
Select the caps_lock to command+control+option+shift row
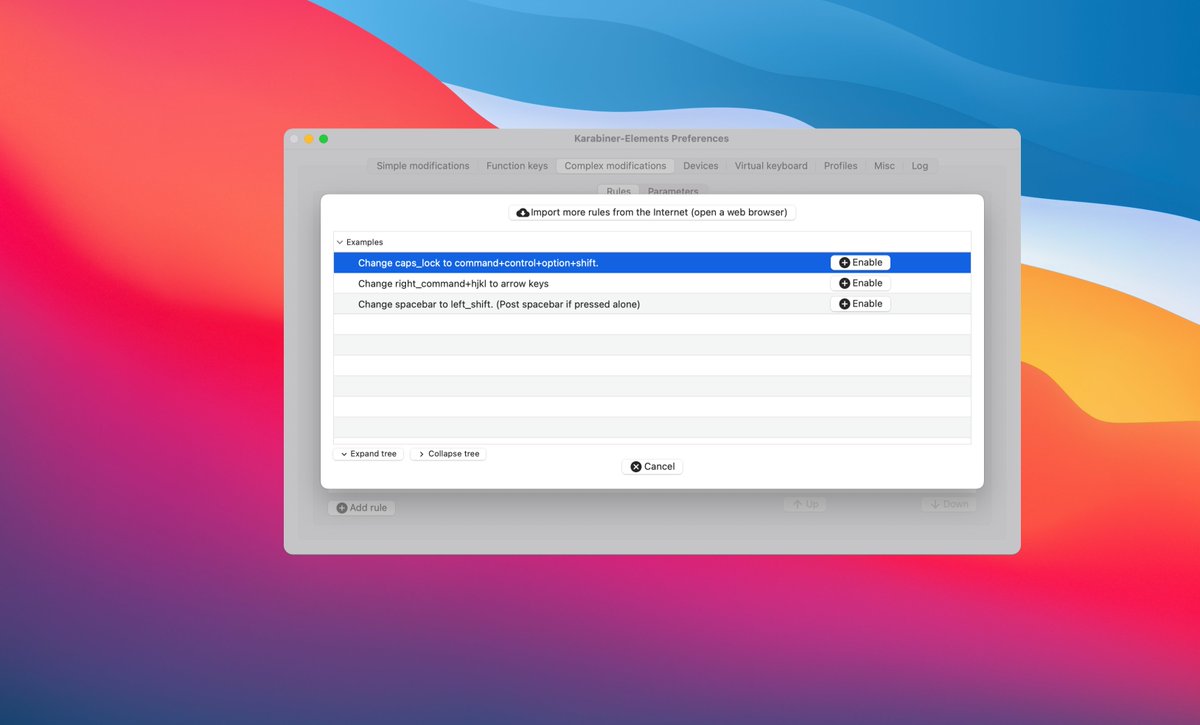(x=652, y=263)
